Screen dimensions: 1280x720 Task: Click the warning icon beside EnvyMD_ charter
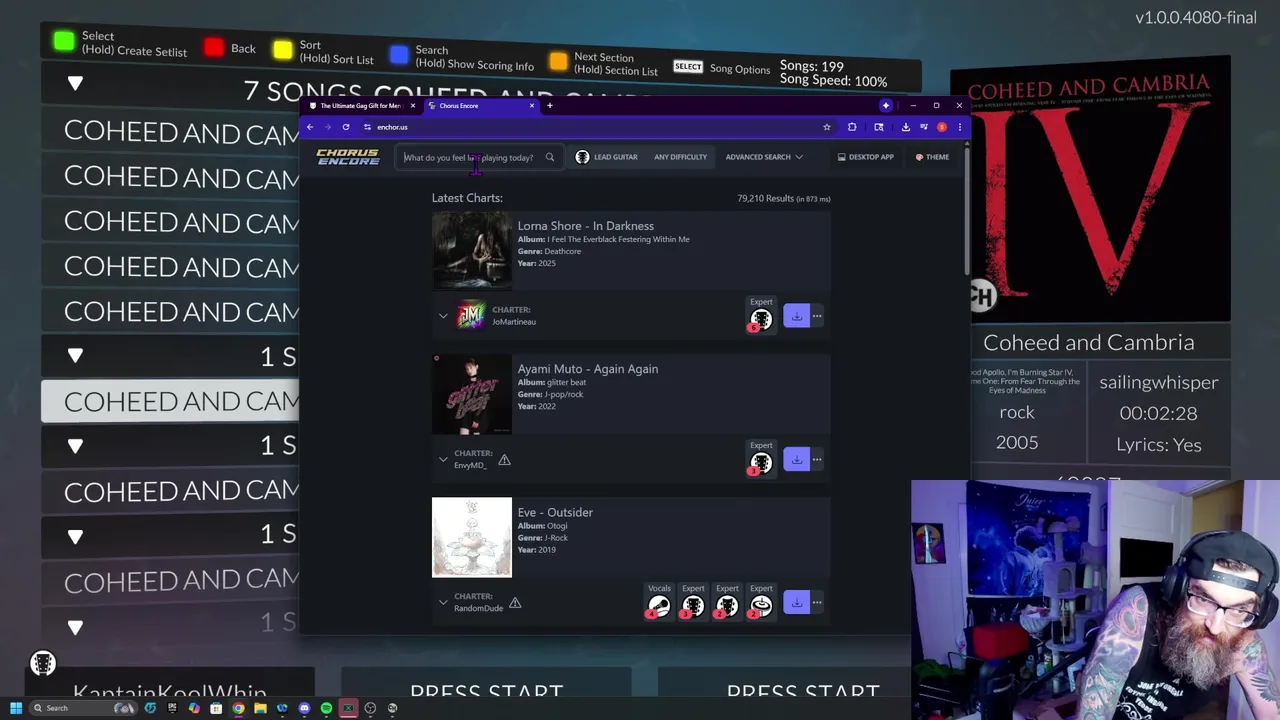tap(504, 460)
